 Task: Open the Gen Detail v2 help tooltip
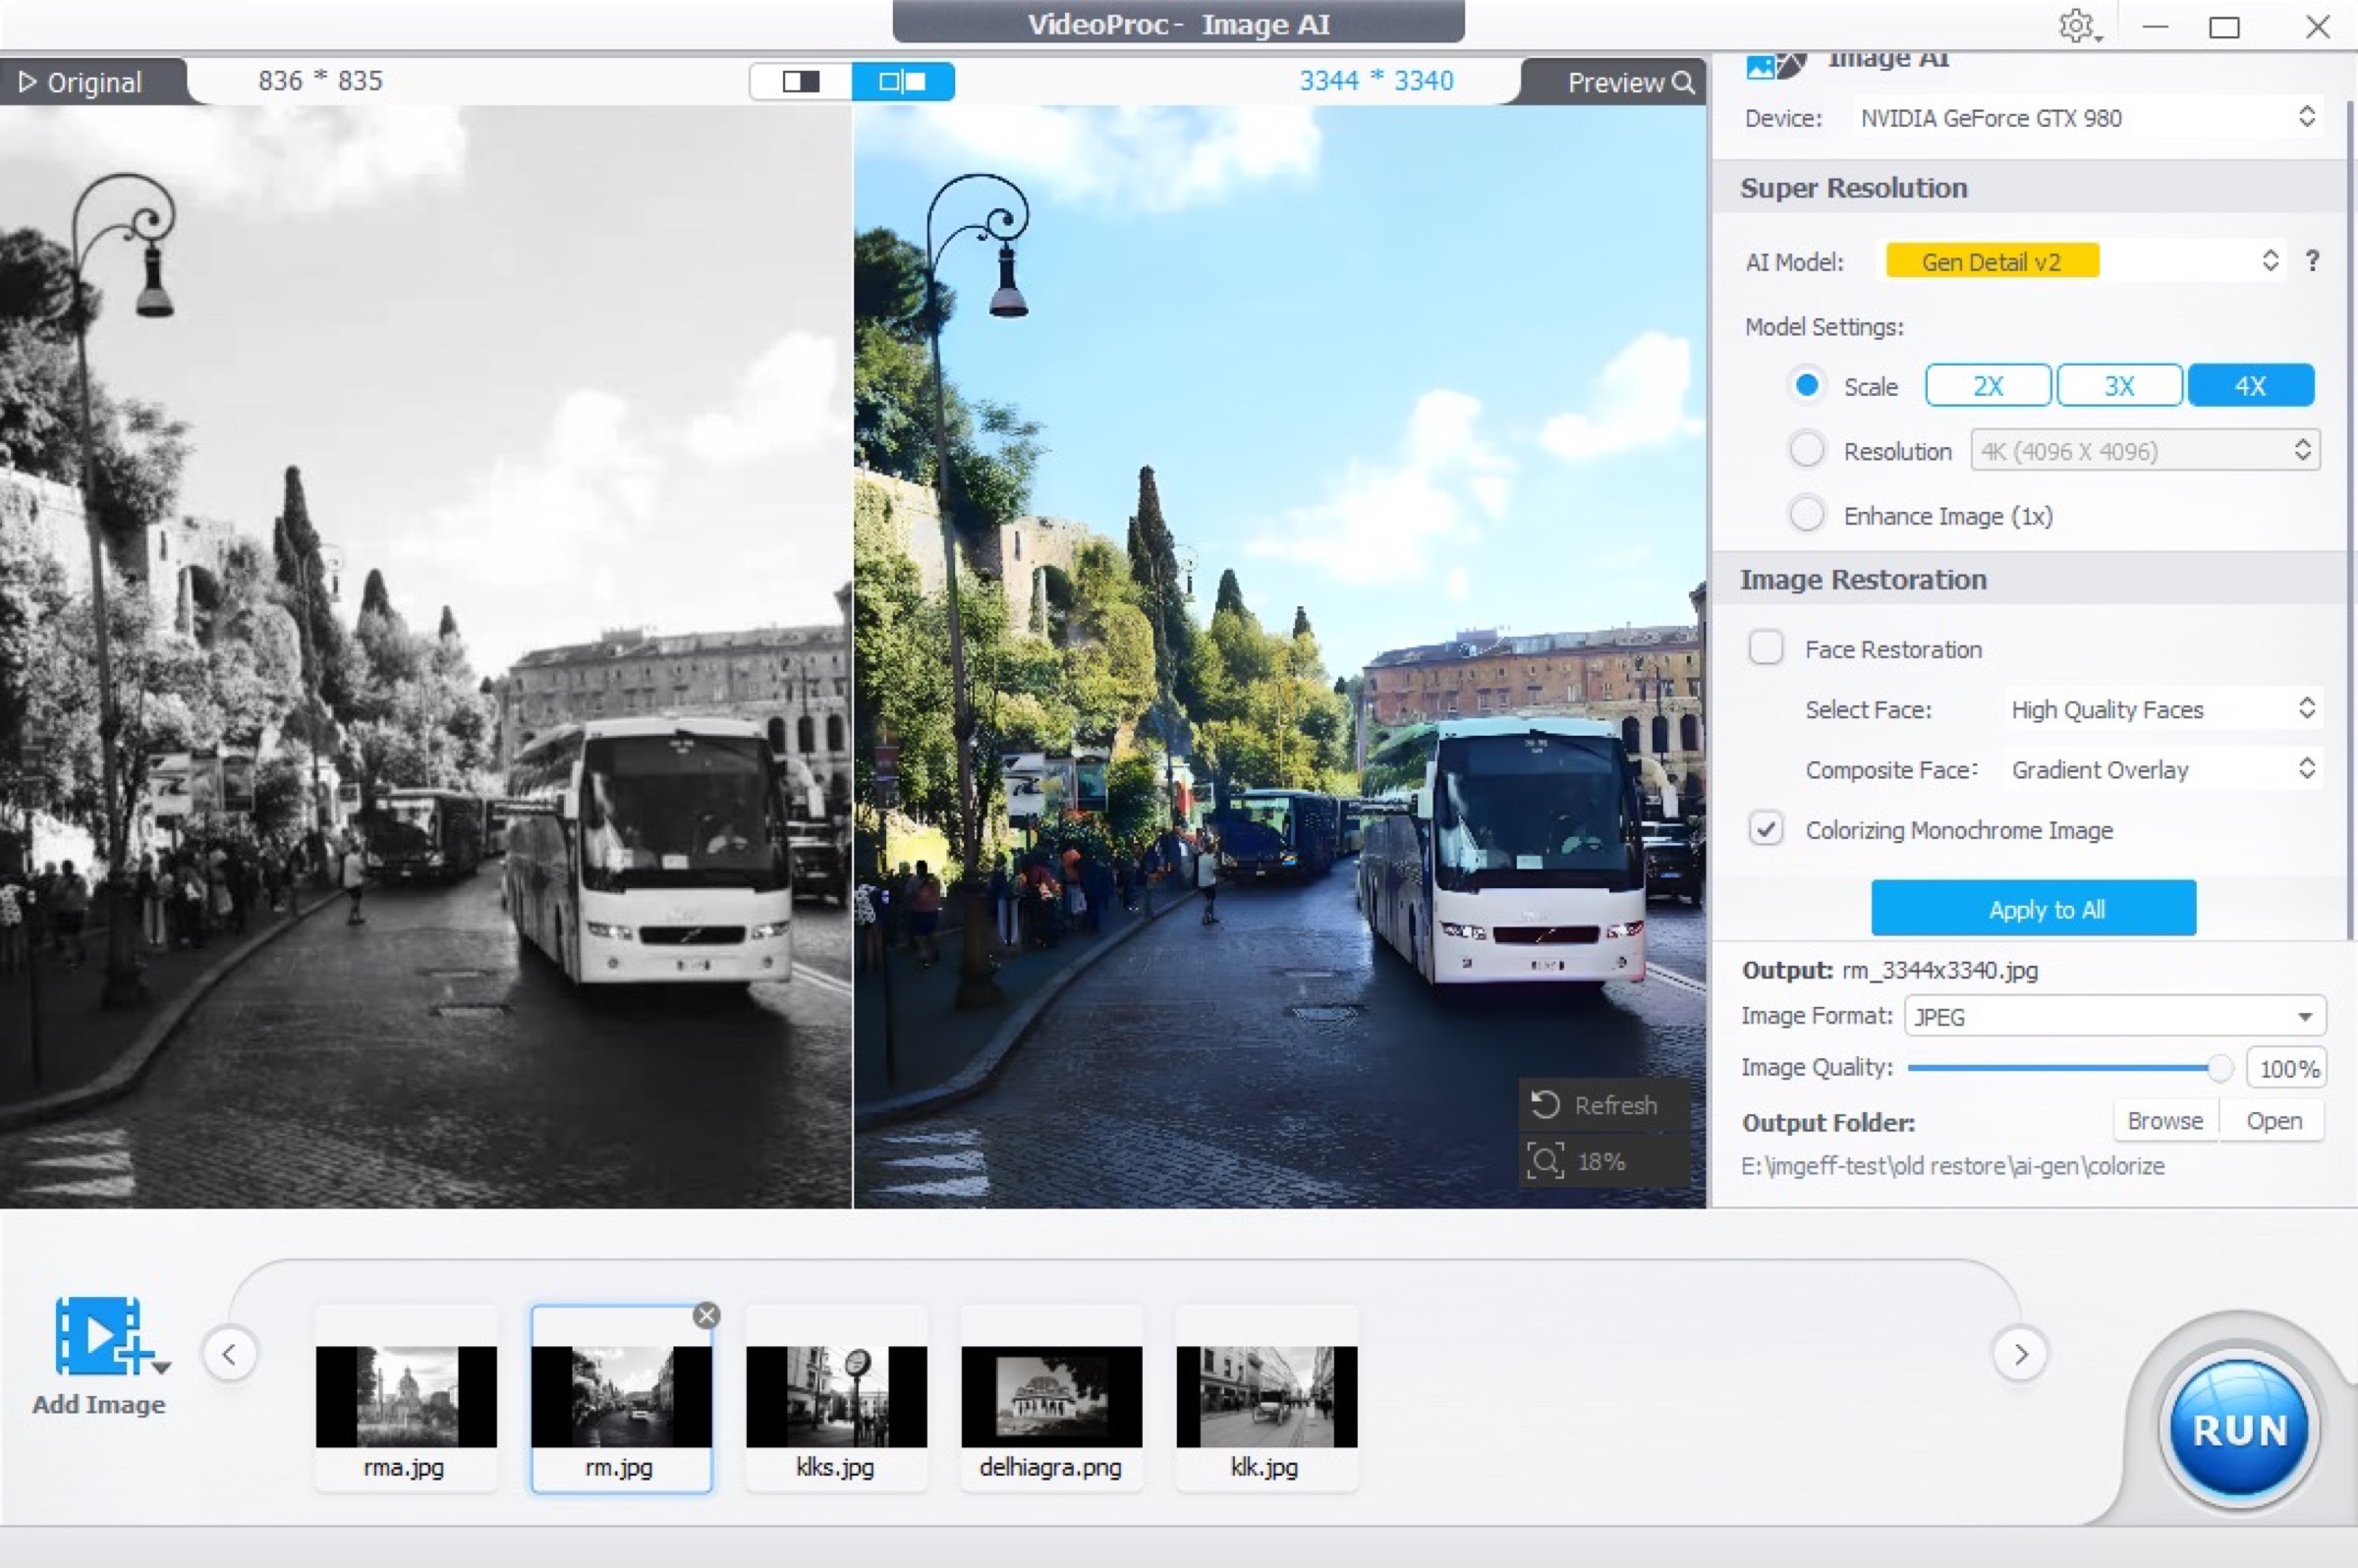(2312, 261)
